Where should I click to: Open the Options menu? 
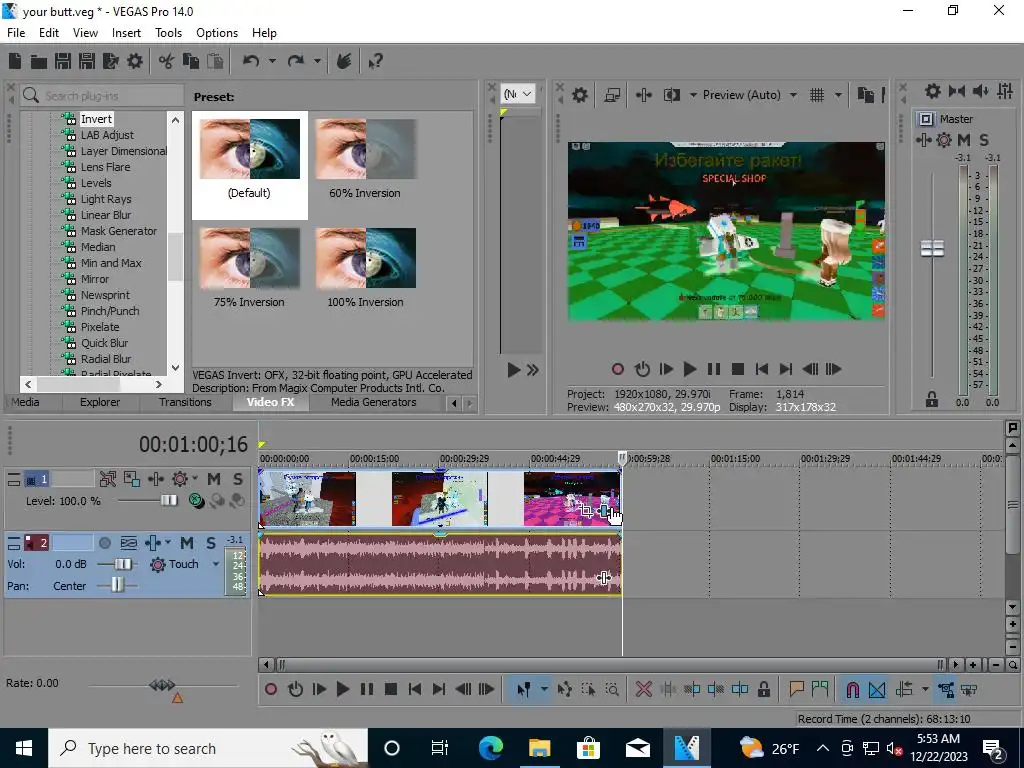coord(217,33)
